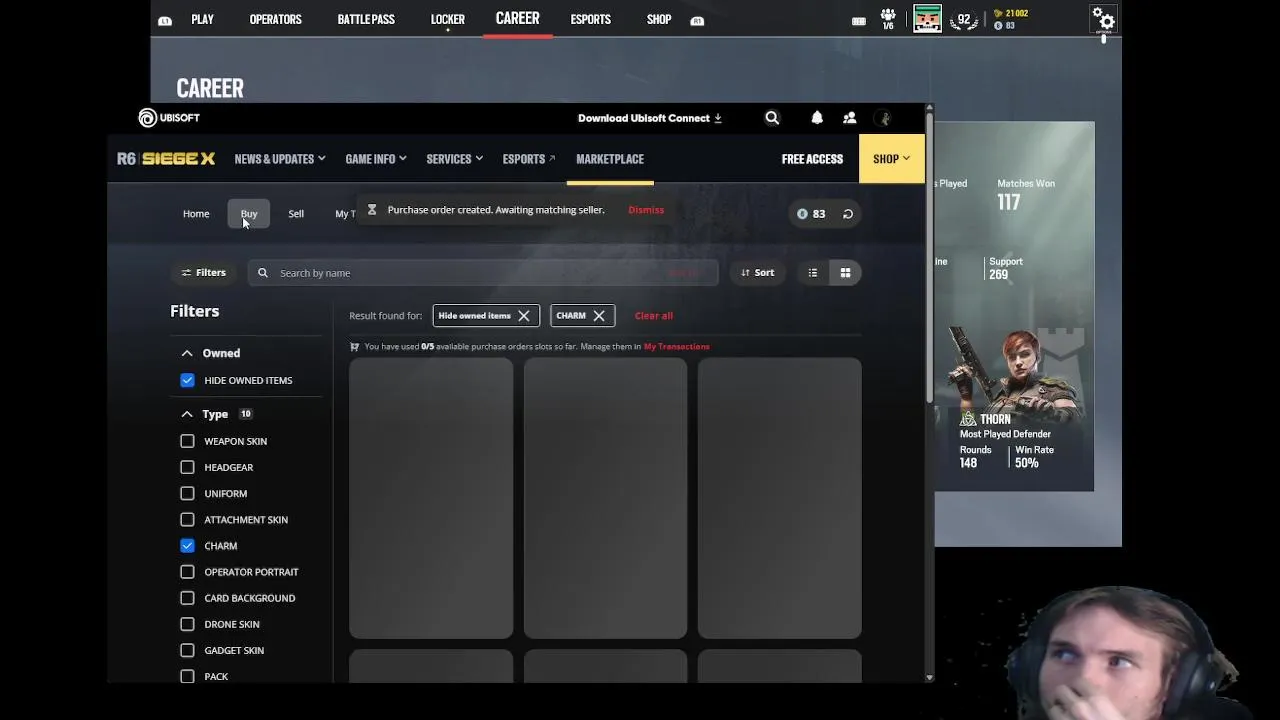This screenshot has height=720, width=1280.
Task: Enable the Gadget Skin filter
Action: pyautogui.click(x=187, y=650)
